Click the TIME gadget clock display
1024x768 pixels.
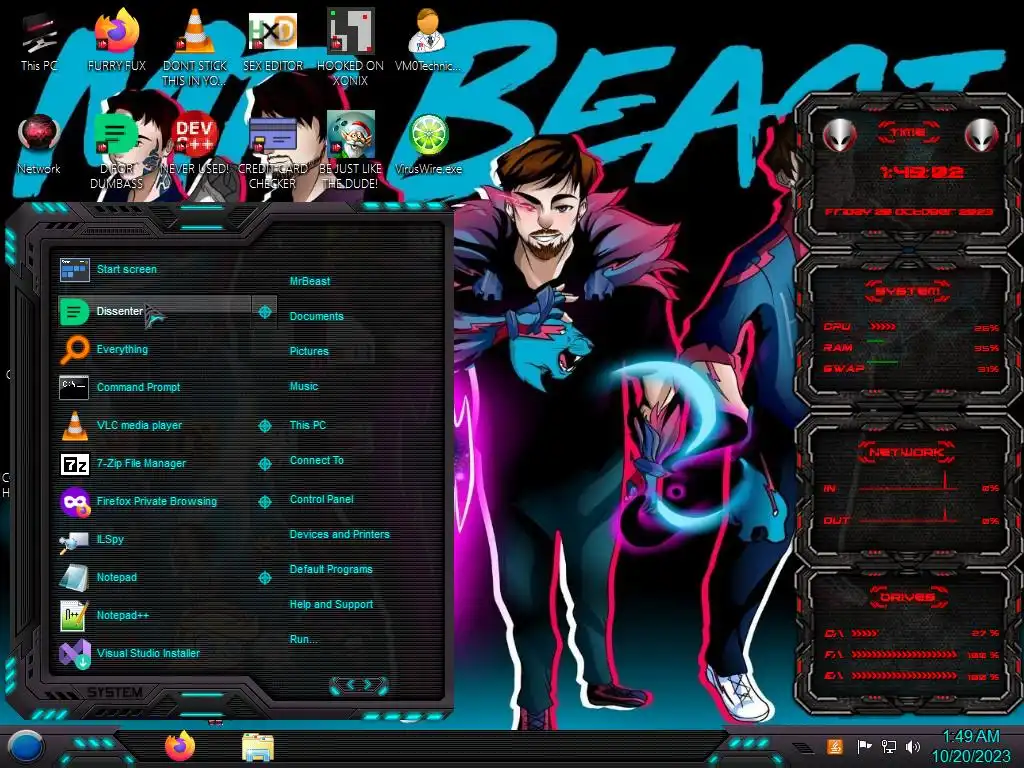(x=921, y=172)
